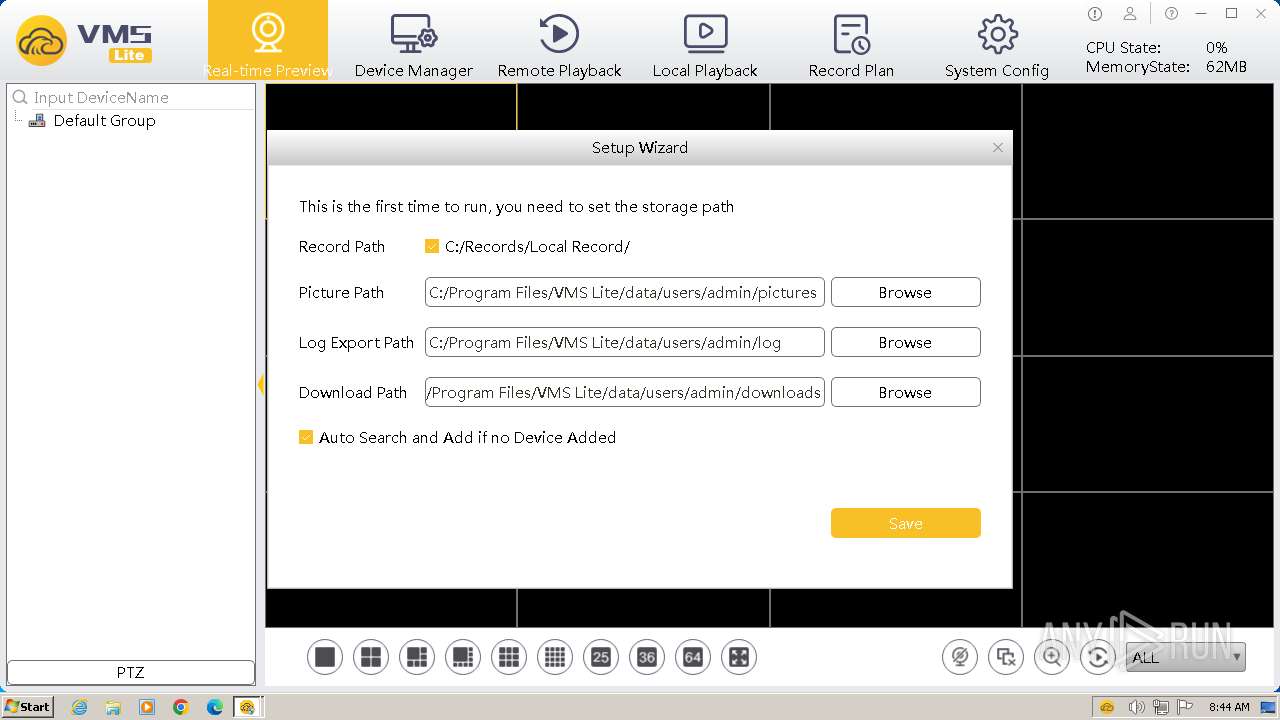
Task: Collapse the left device panel arrow
Action: click(261, 384)
